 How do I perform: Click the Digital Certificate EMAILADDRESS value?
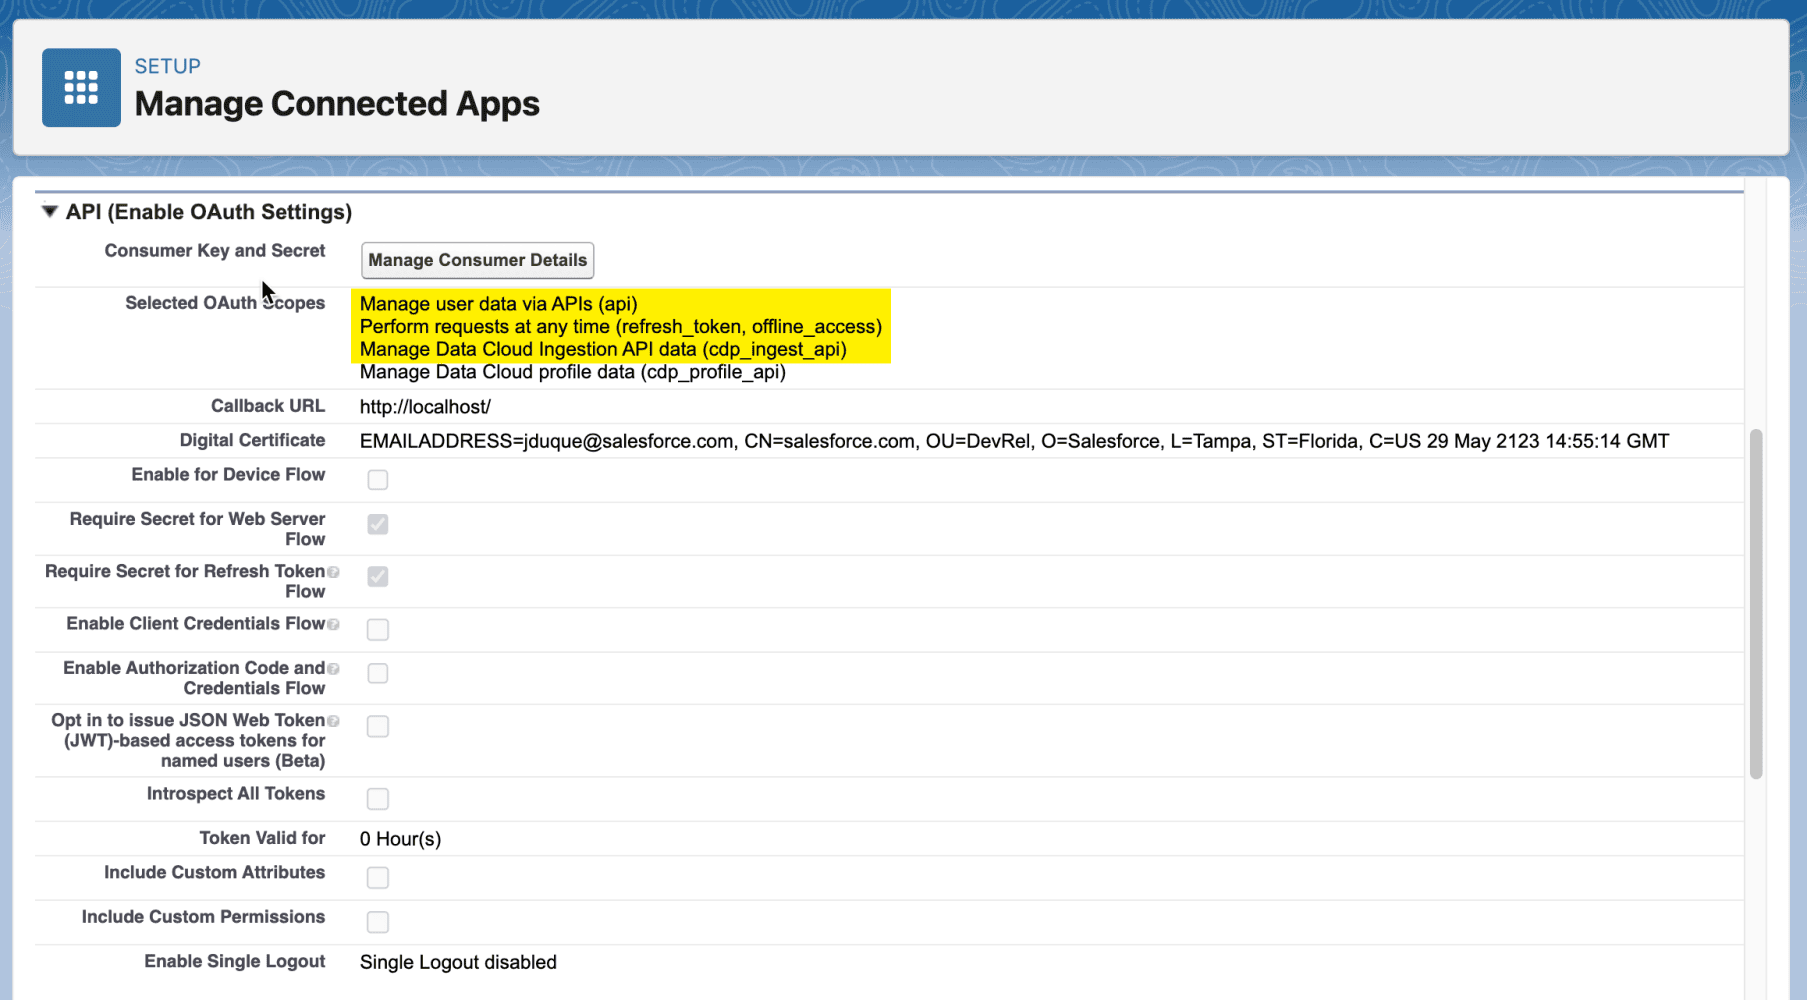click(x=1014, y=441)
